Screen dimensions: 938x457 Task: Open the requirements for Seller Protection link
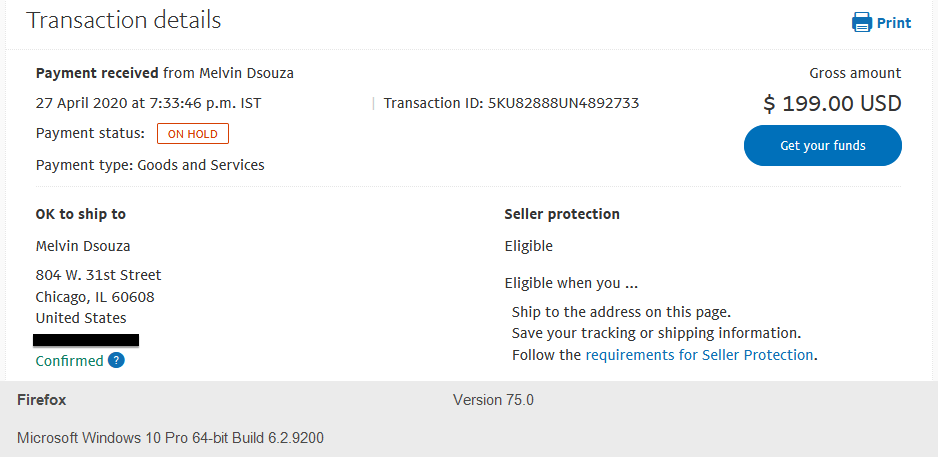point(699,355)
